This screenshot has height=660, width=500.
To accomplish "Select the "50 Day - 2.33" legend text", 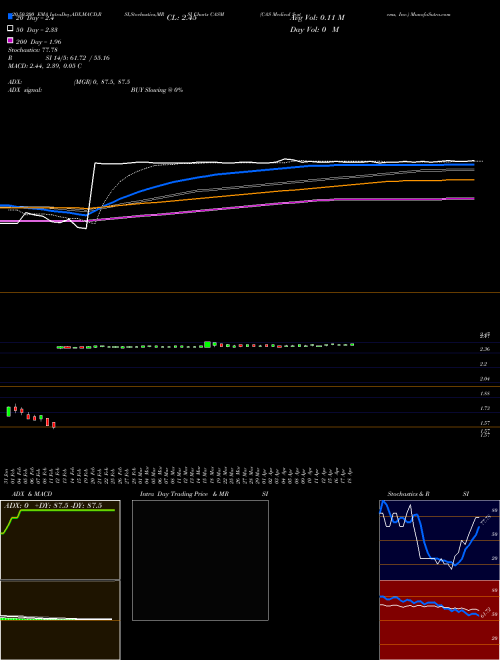I will [37, 30].
